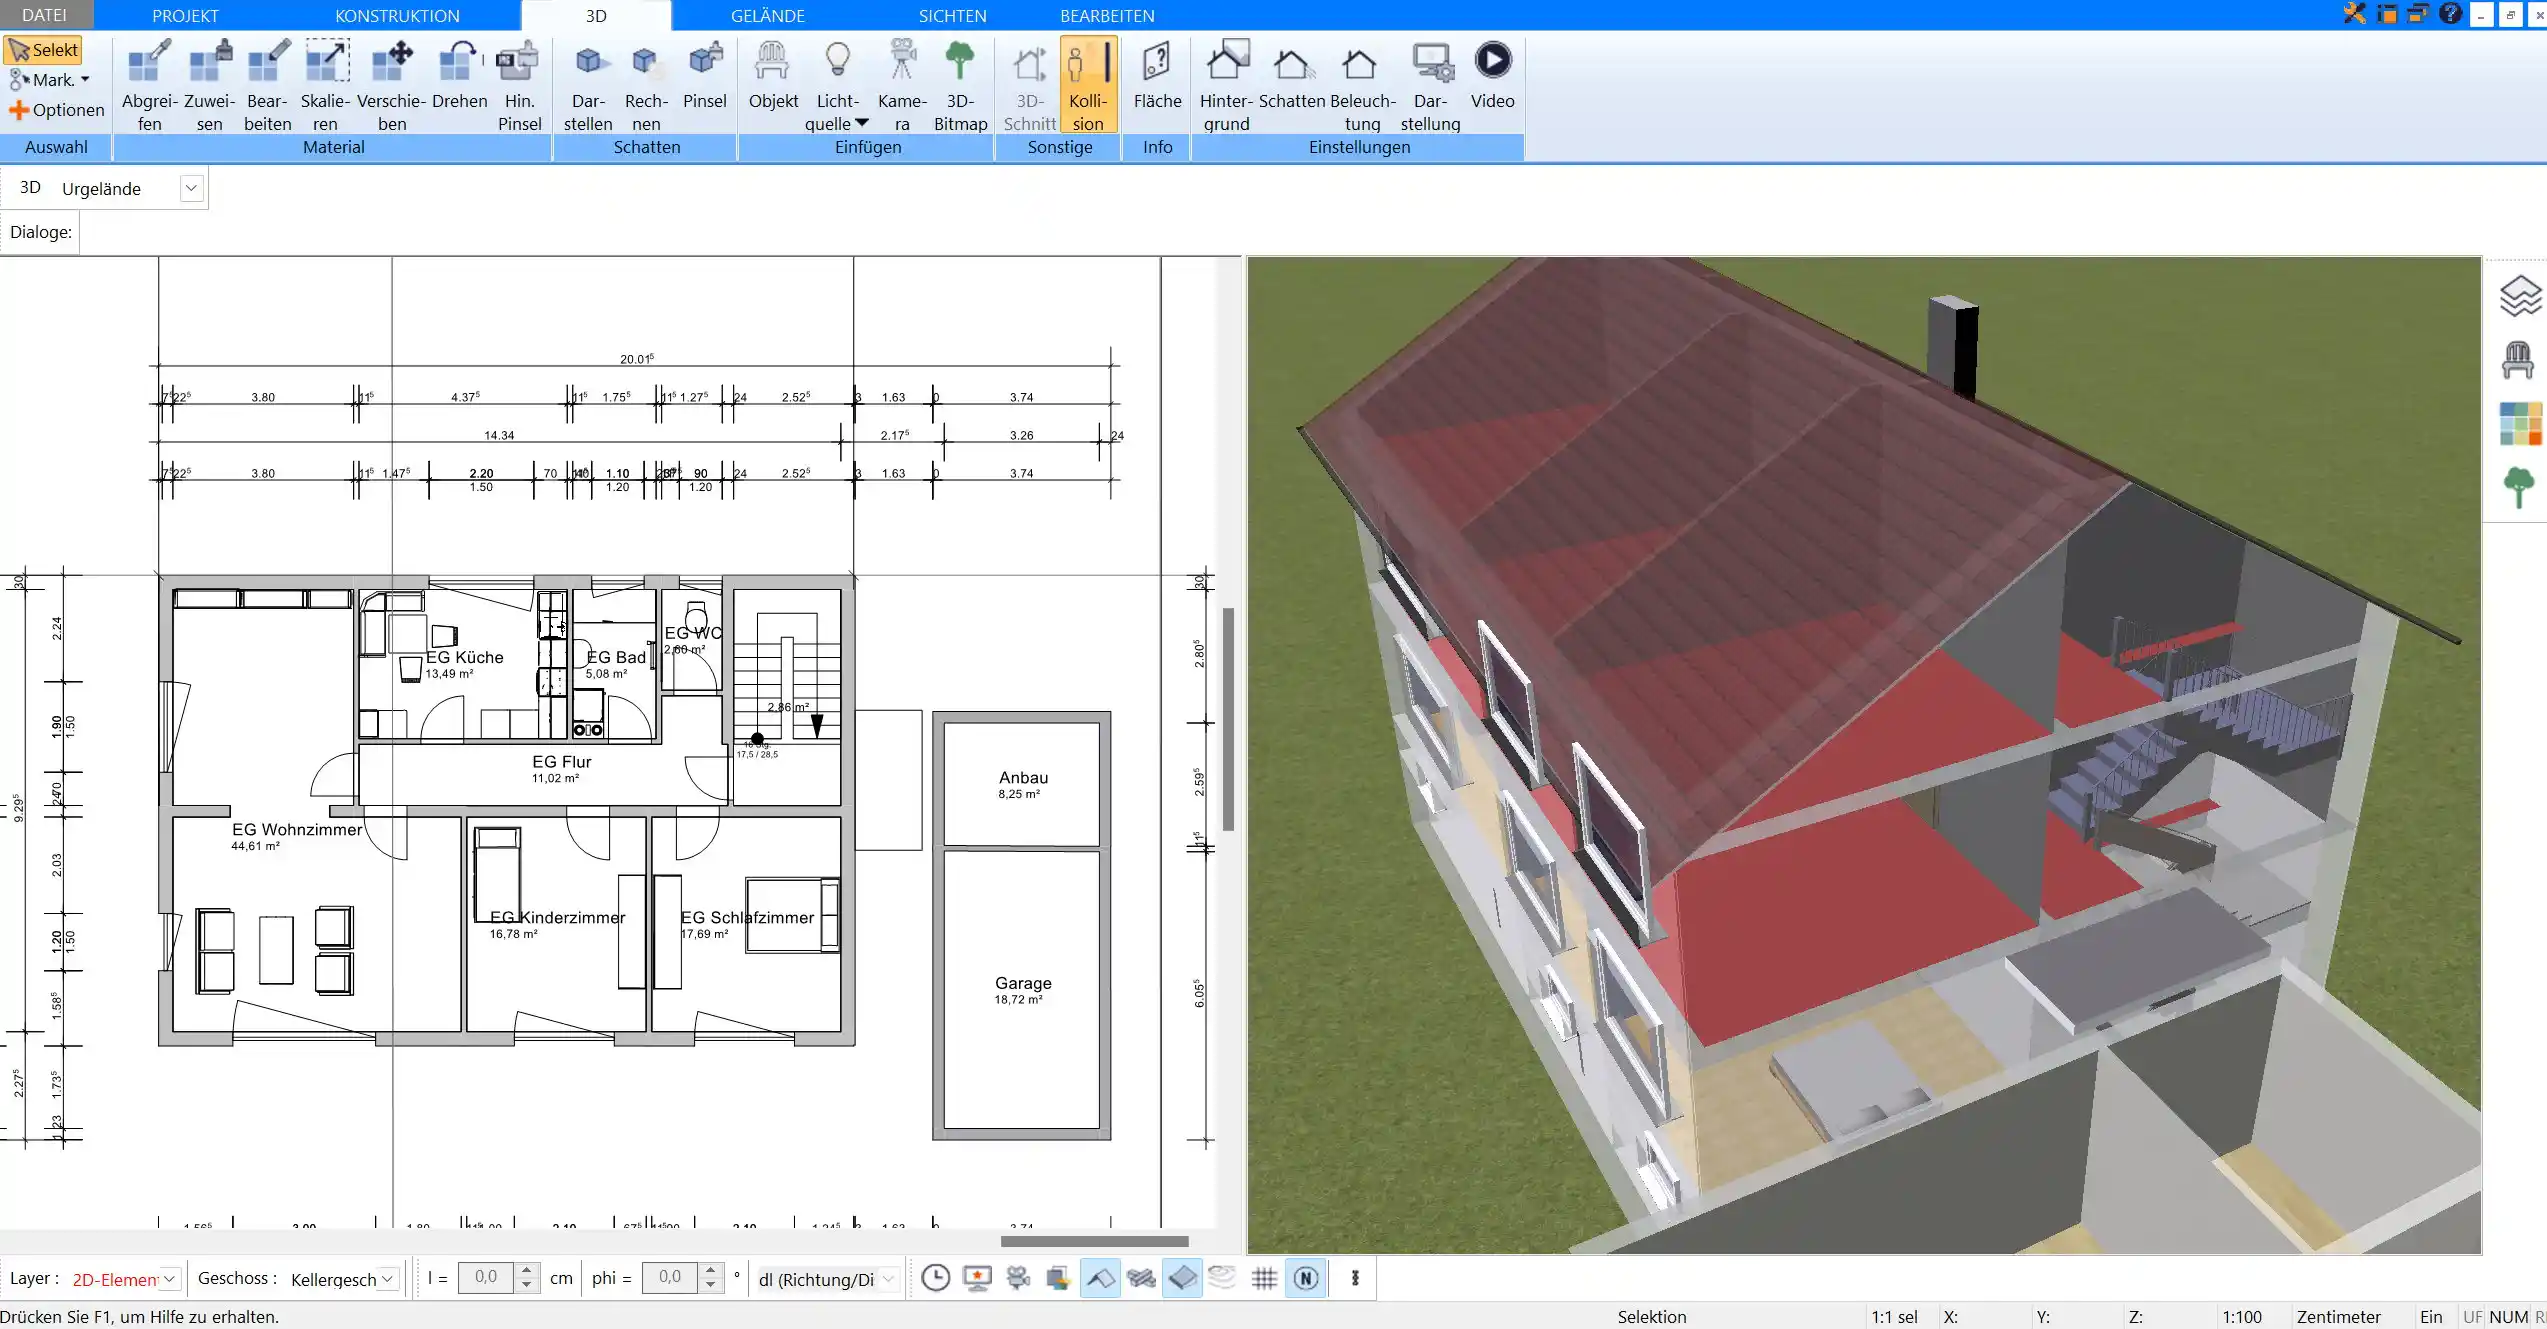Click the Optionen button
2547x1329 pixels.
56,110
